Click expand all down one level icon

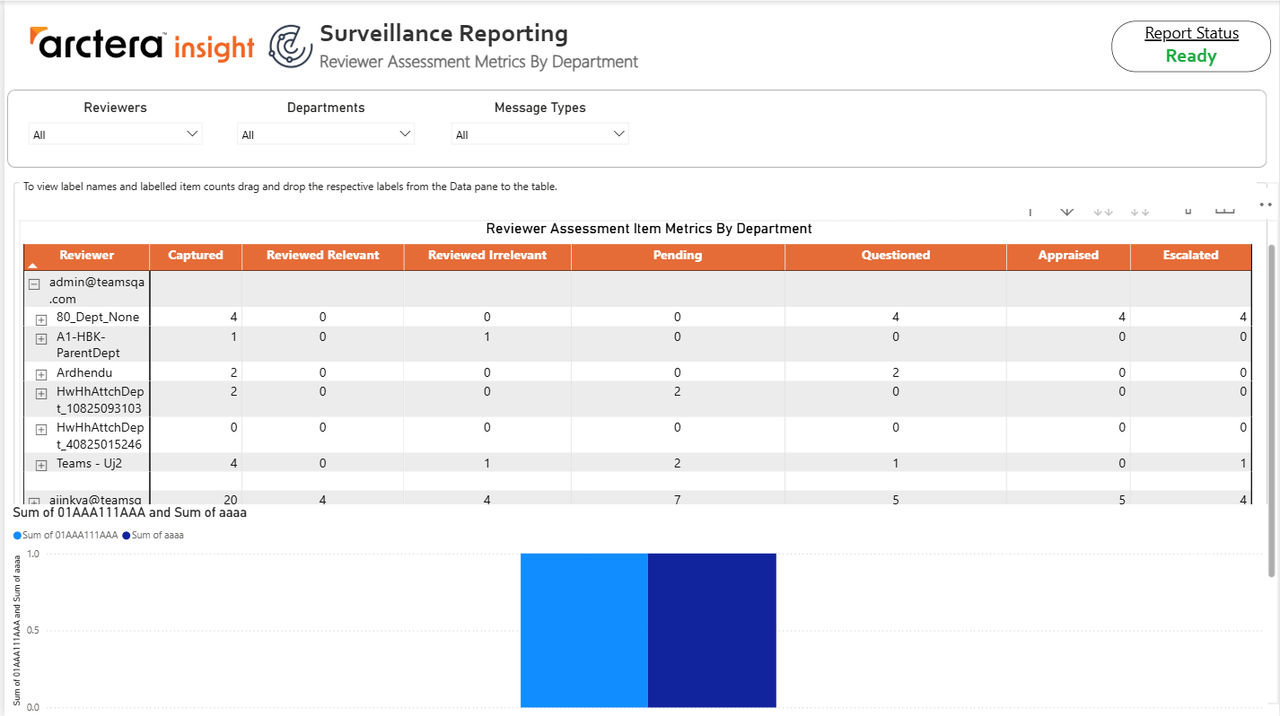1139,211
